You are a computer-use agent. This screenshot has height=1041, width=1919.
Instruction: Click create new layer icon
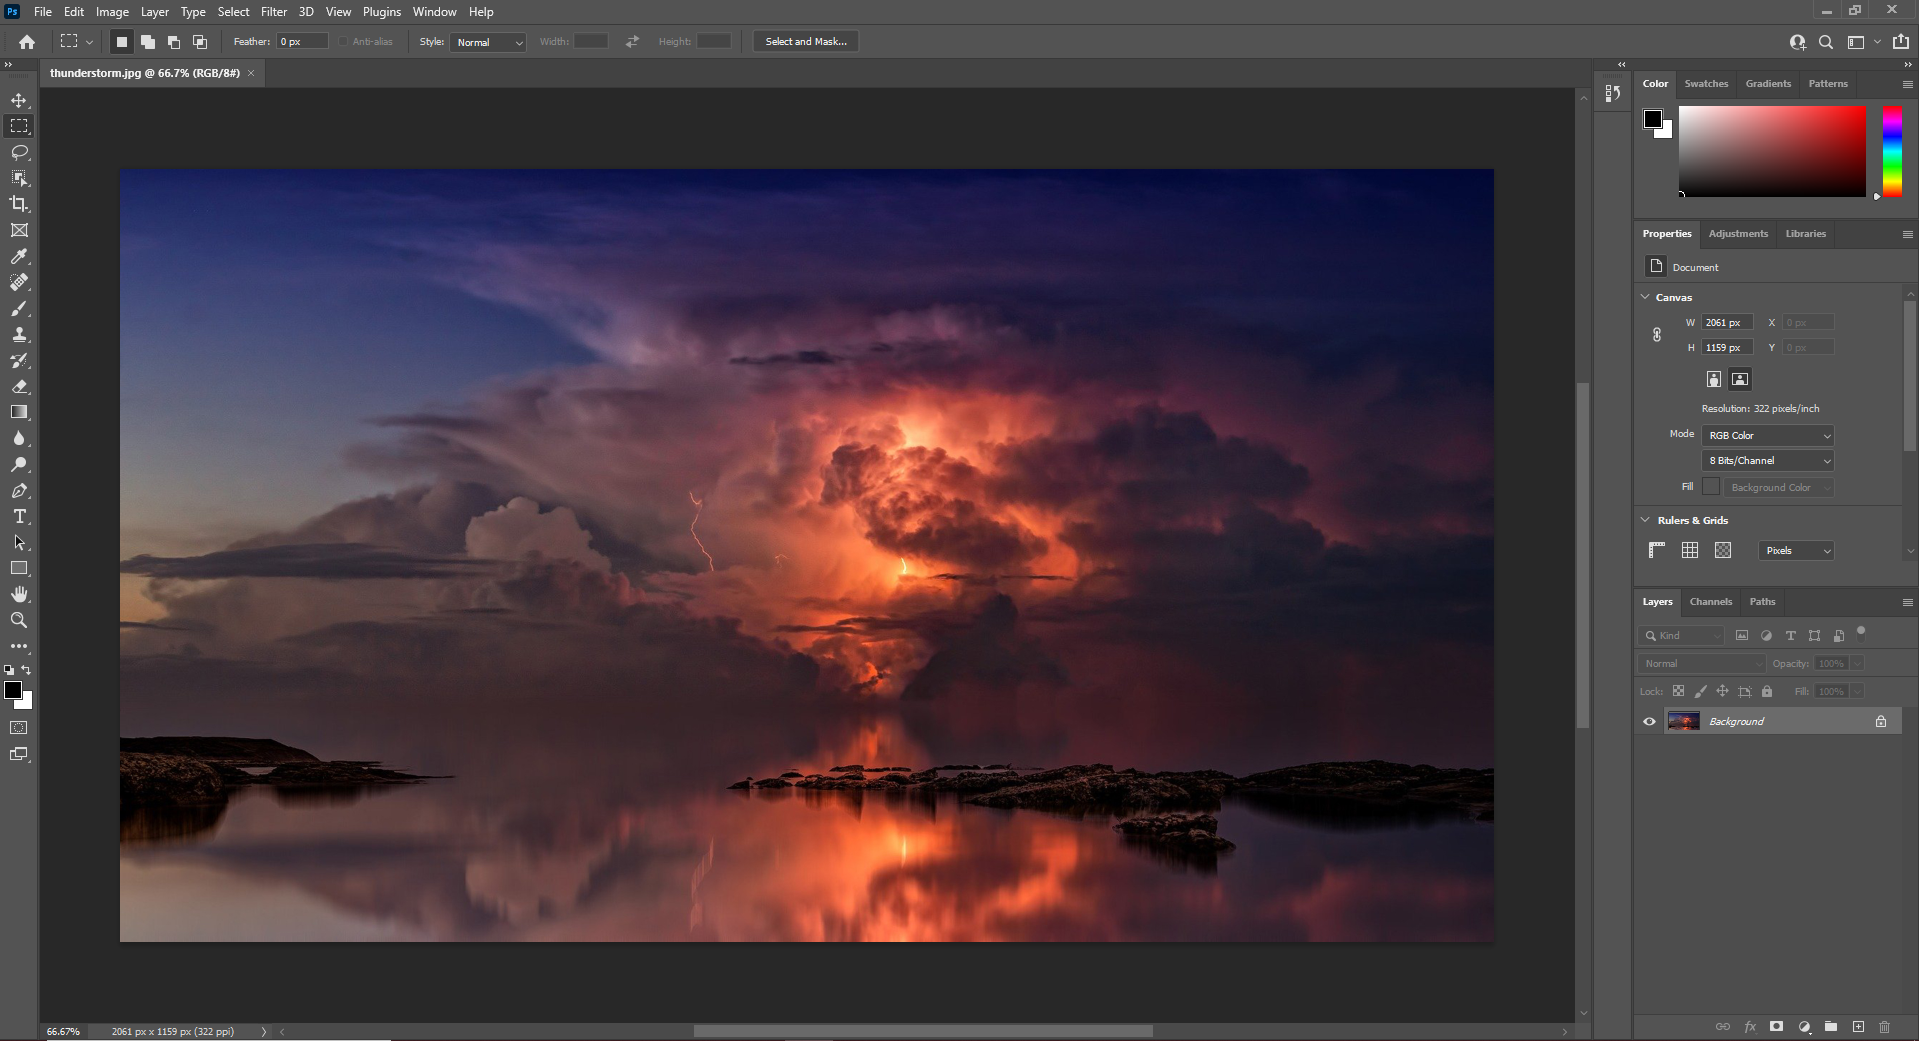[1858, 1027]
